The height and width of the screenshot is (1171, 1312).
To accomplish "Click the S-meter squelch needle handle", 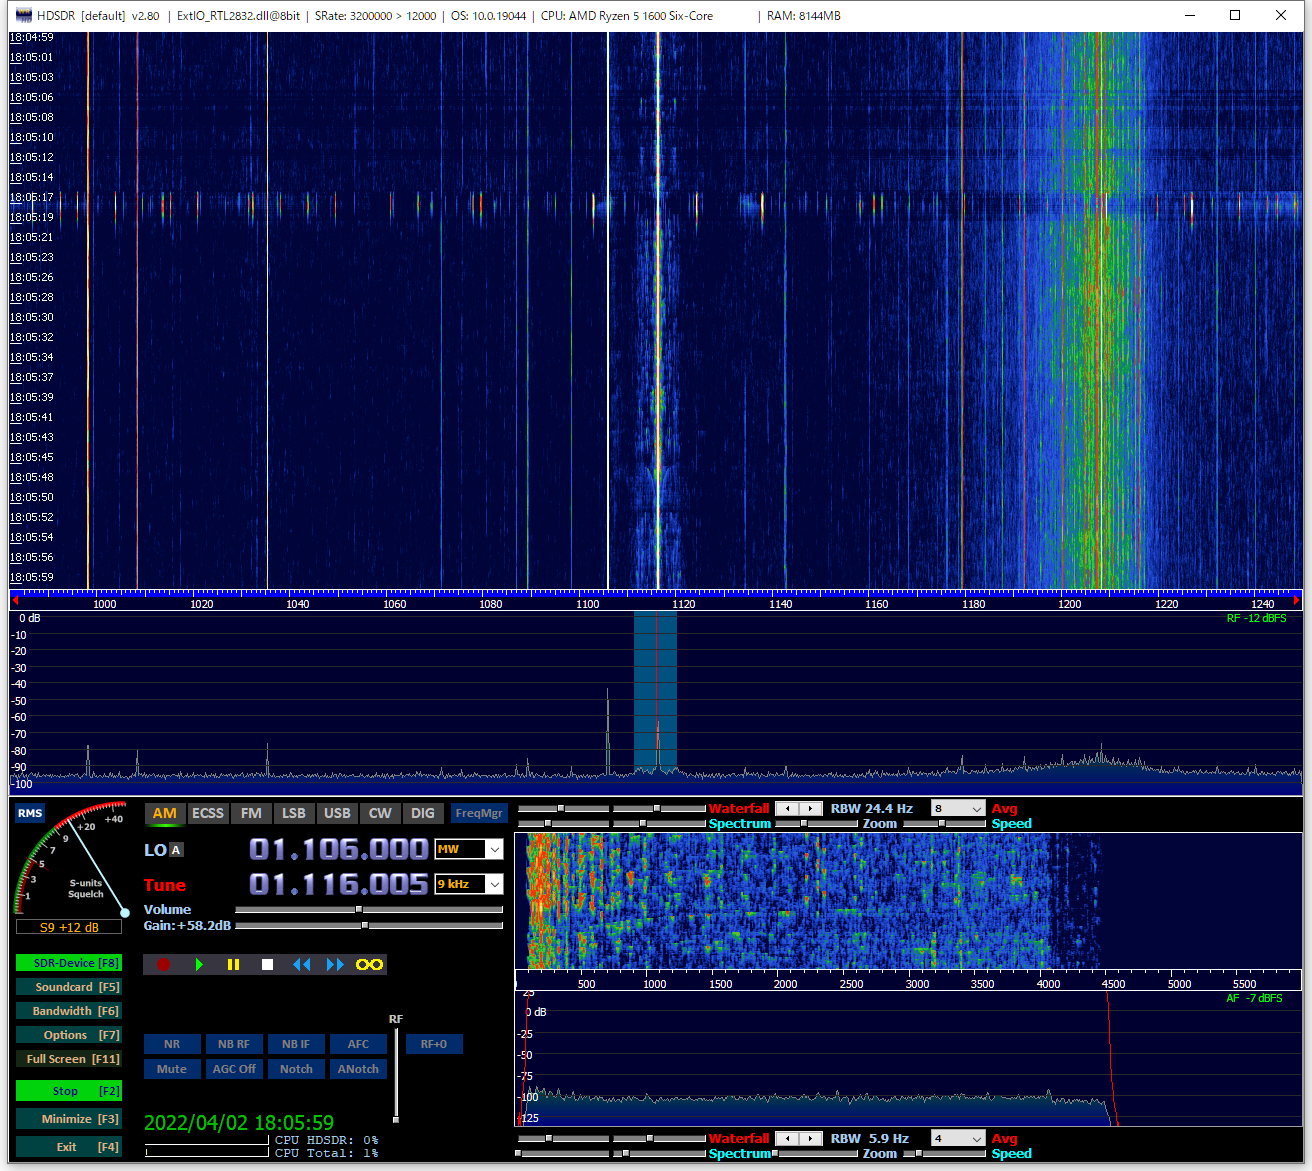I will tap(125, 912).
